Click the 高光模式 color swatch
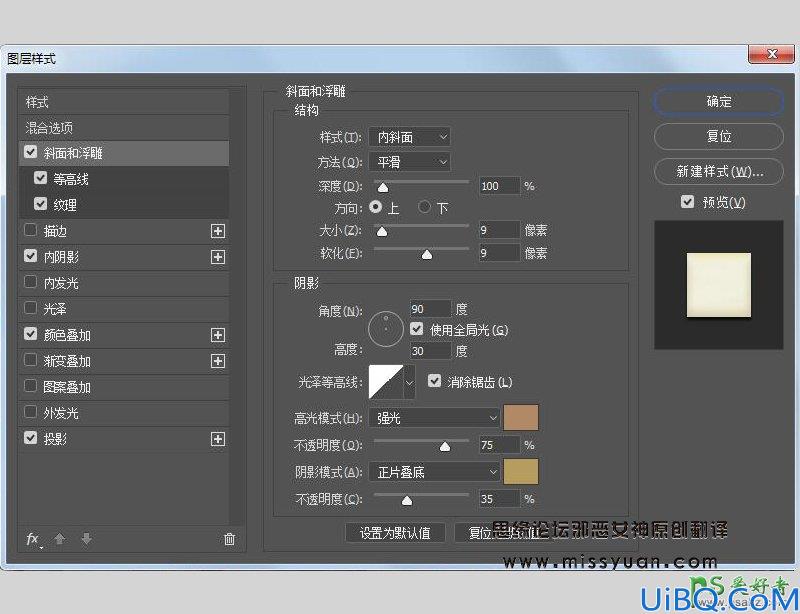This screenshot has height=614, width=800. point(521,417)
